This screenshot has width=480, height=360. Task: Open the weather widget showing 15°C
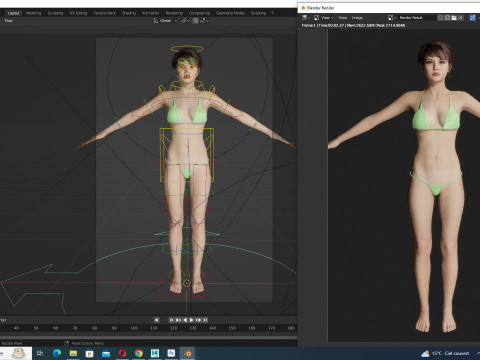(446, 353)
